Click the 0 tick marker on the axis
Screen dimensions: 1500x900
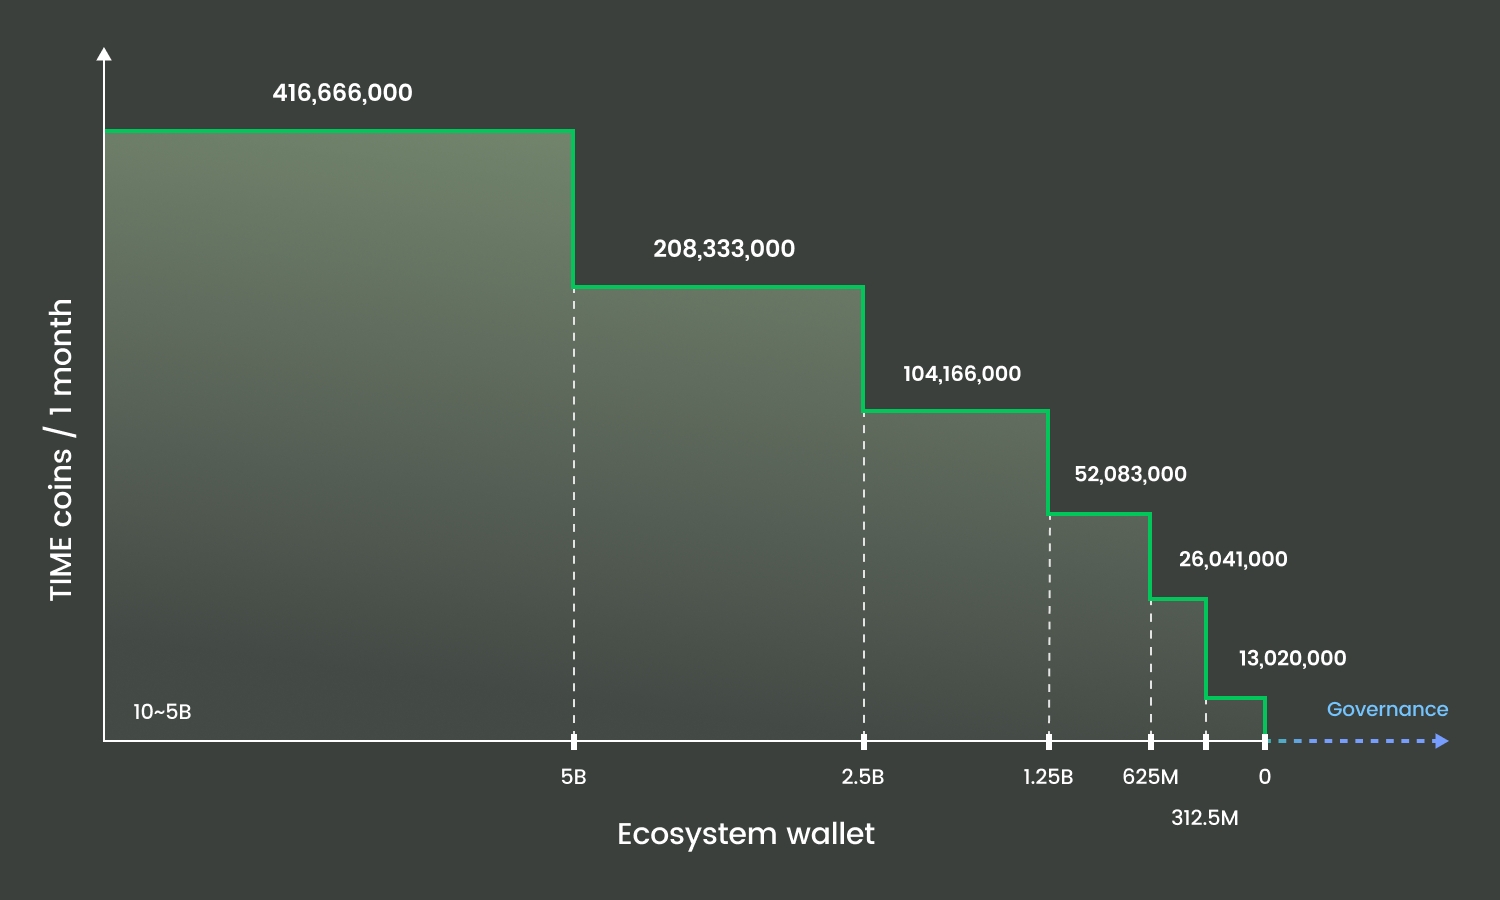click(x=1265, y=741)
